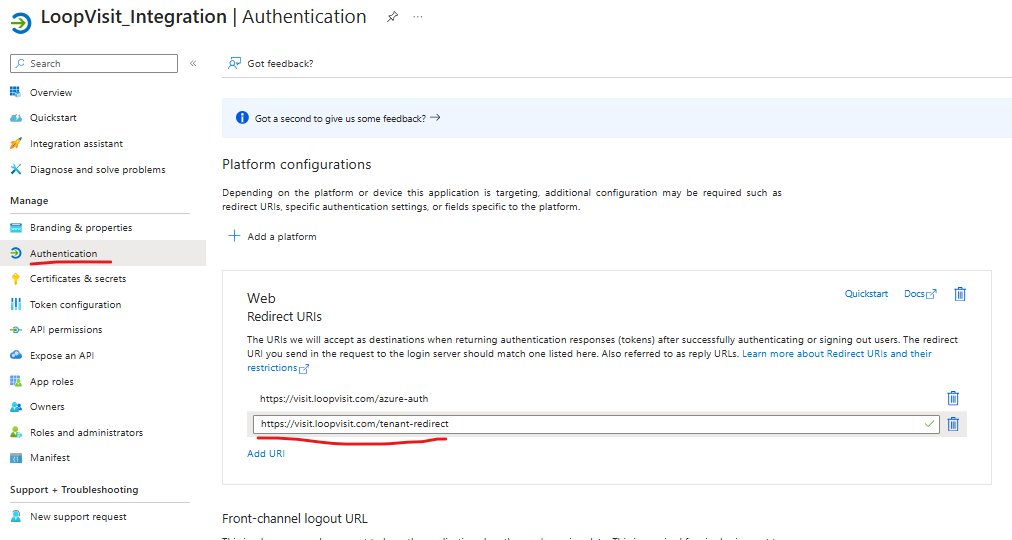The width and height of the screenshot is (1012, 540).
Task: Click the Token configuration bars icon
Action: 15,304
